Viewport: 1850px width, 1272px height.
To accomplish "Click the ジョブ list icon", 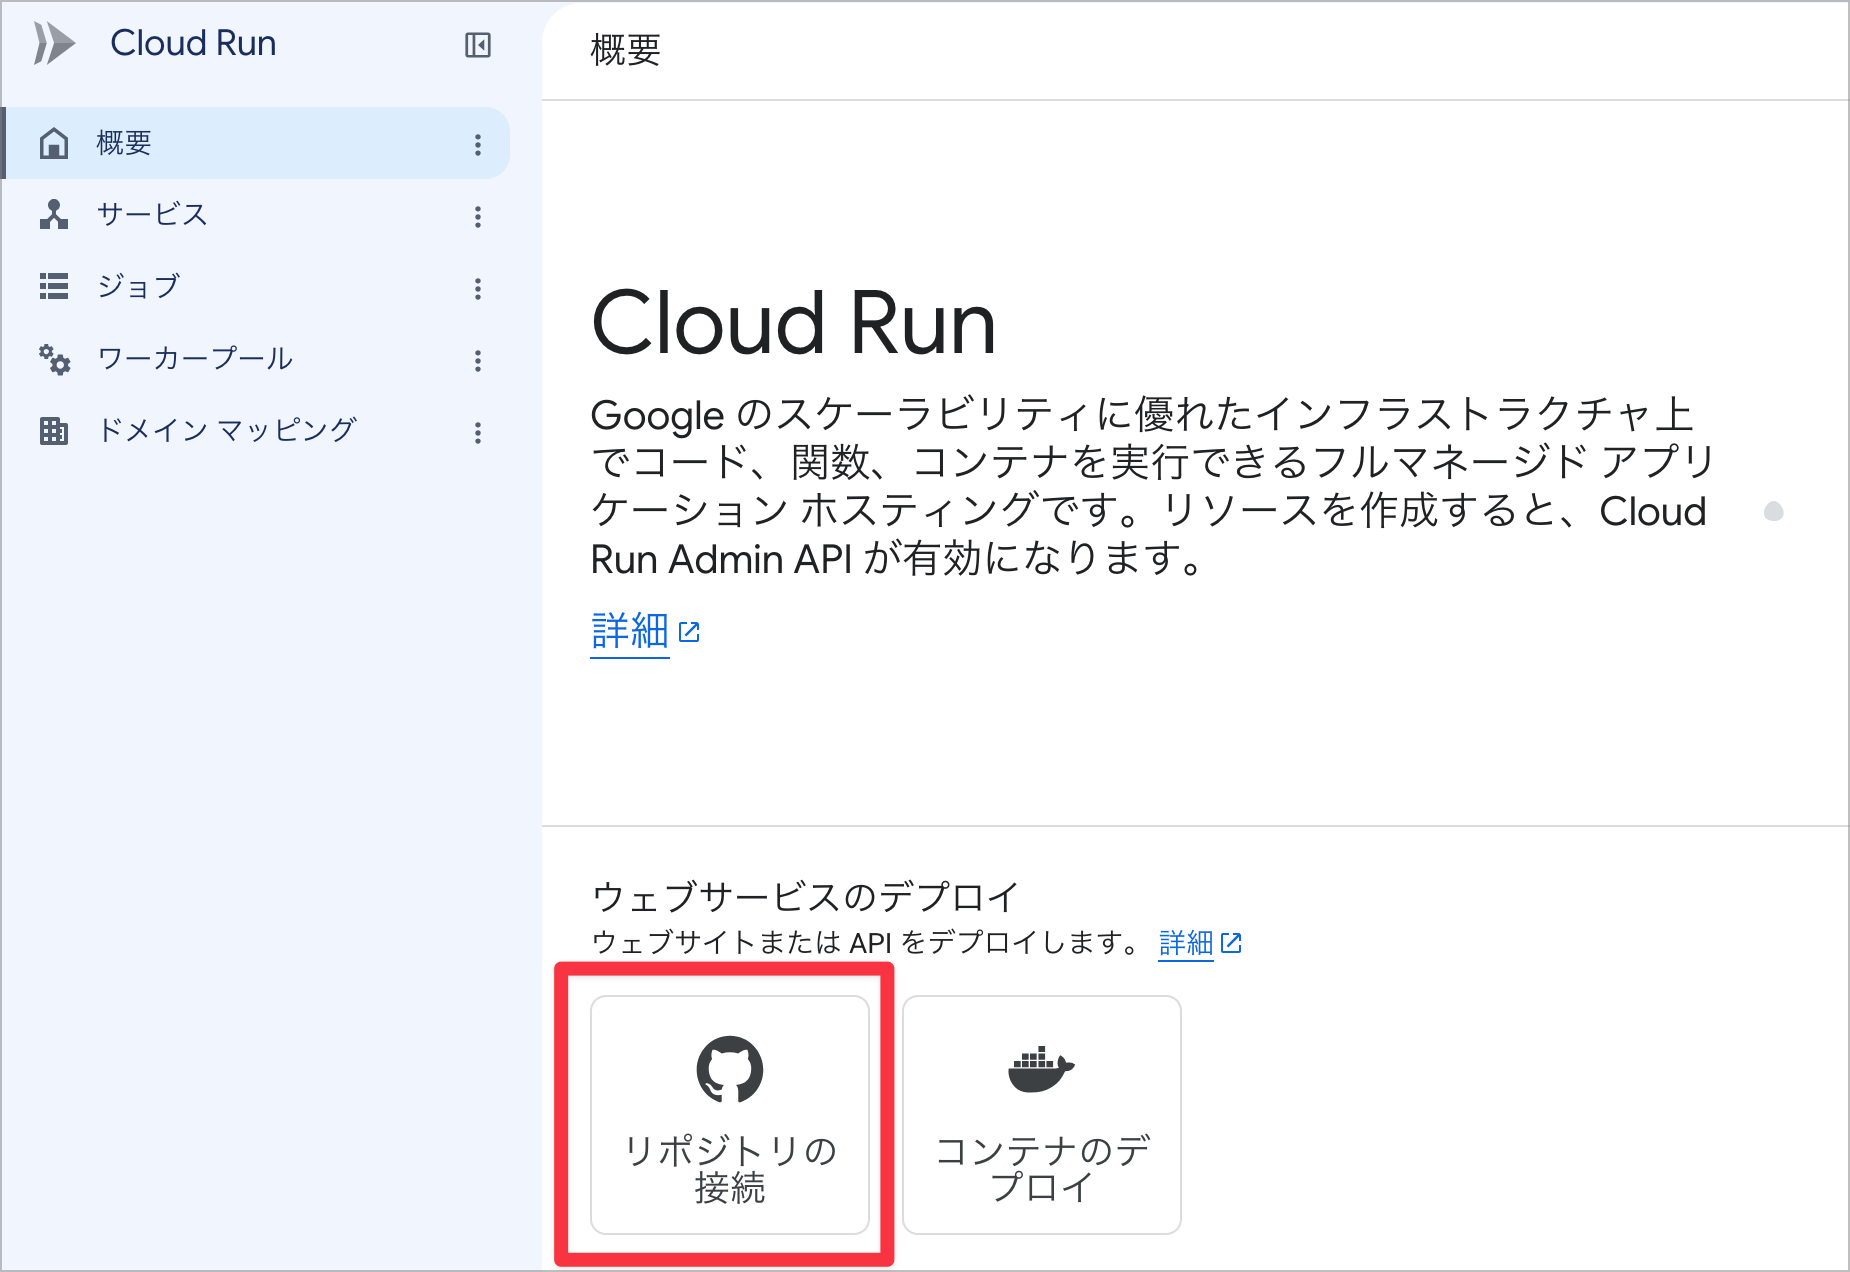I will coord(54,287).
